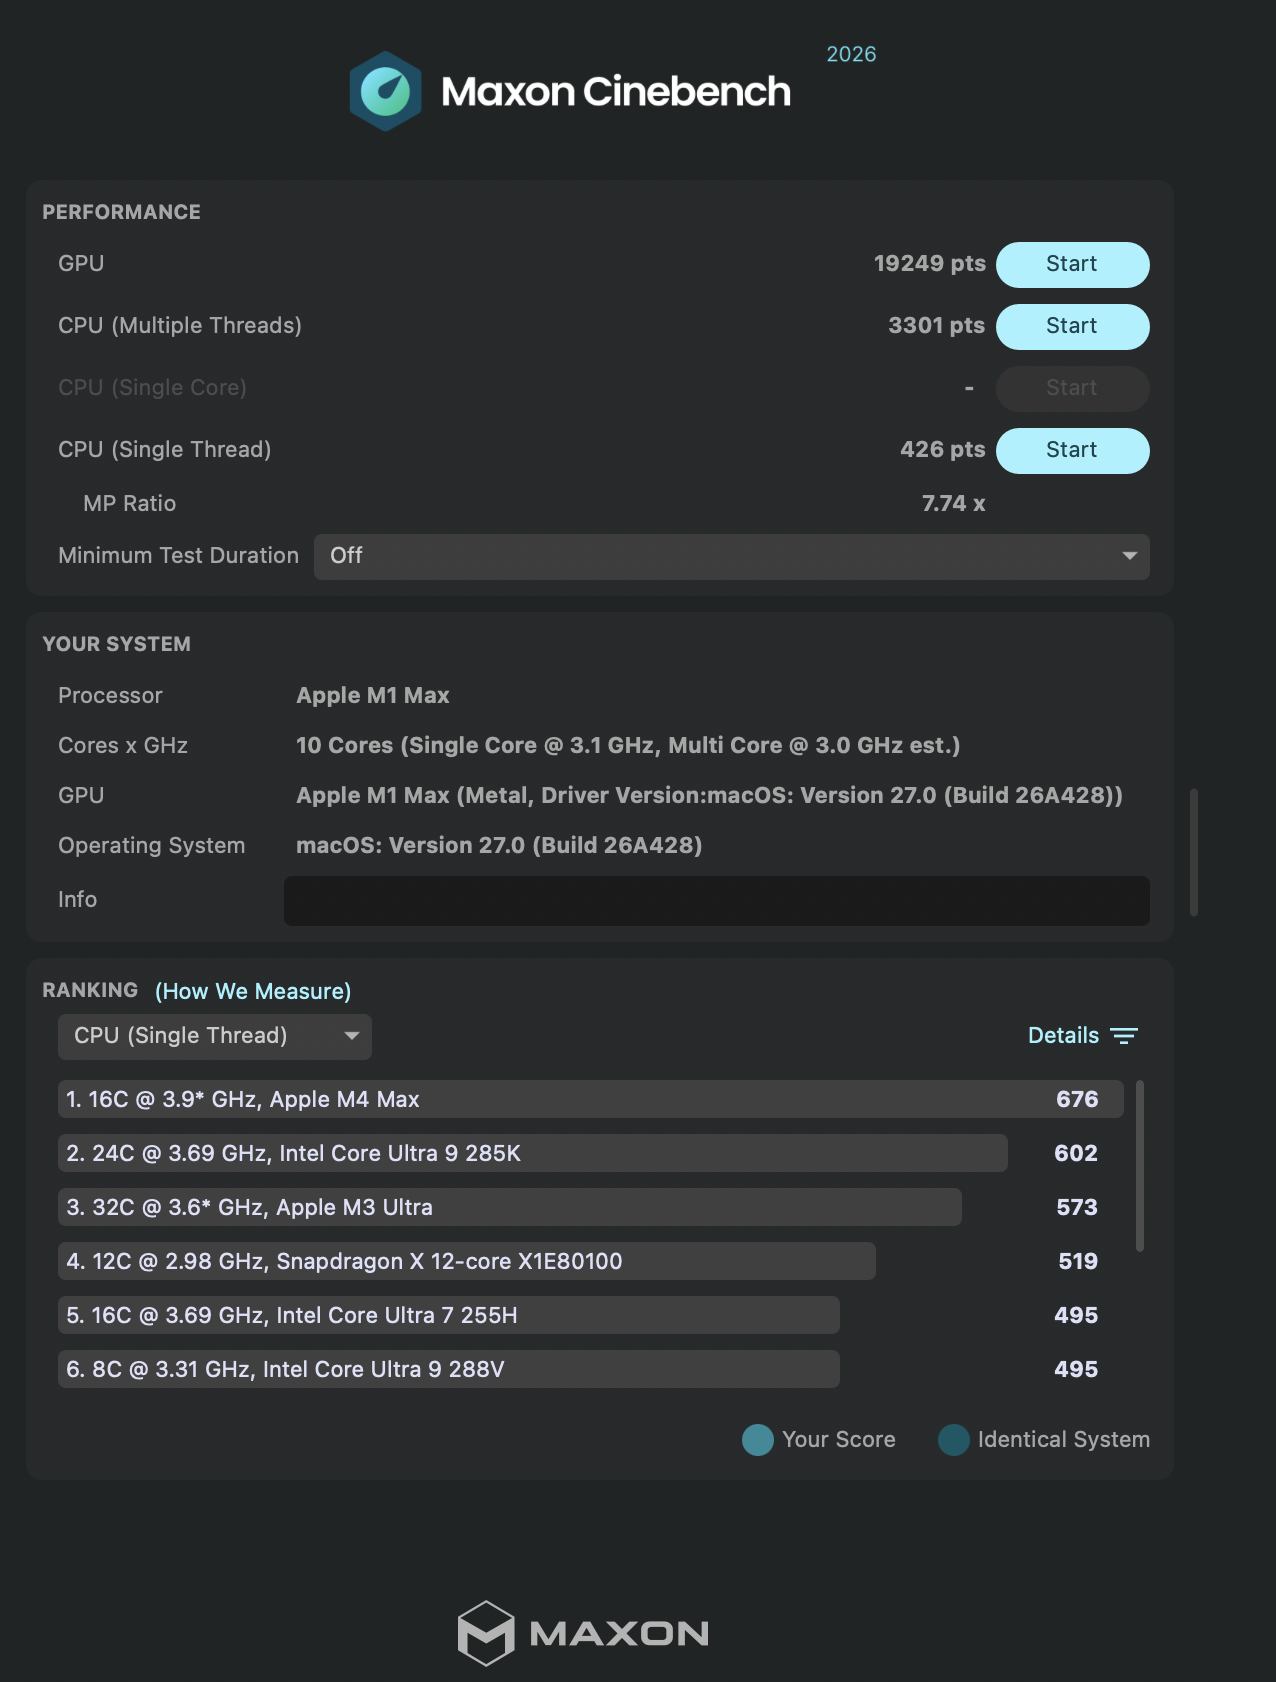The height and width of the screenshot is (1682, 1276).
Task: Click the Details filter lines icon
Action: (x=1124, y=1036)
